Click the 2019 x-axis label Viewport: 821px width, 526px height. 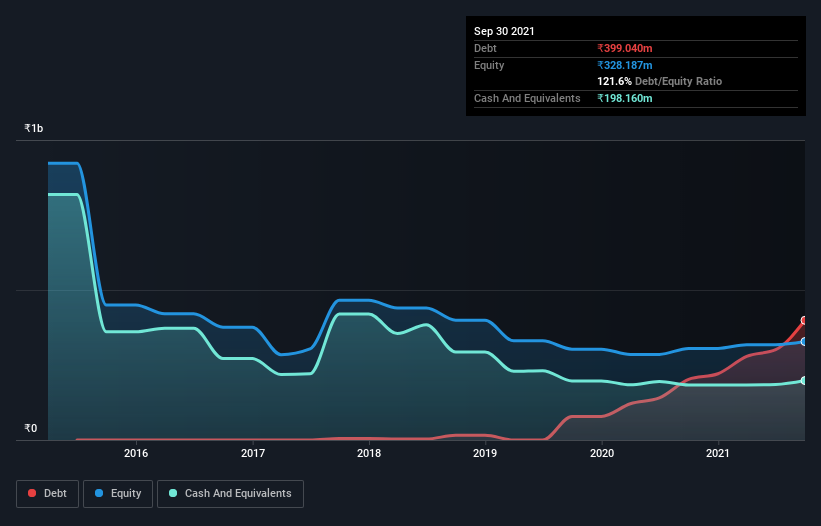point(485,454)
